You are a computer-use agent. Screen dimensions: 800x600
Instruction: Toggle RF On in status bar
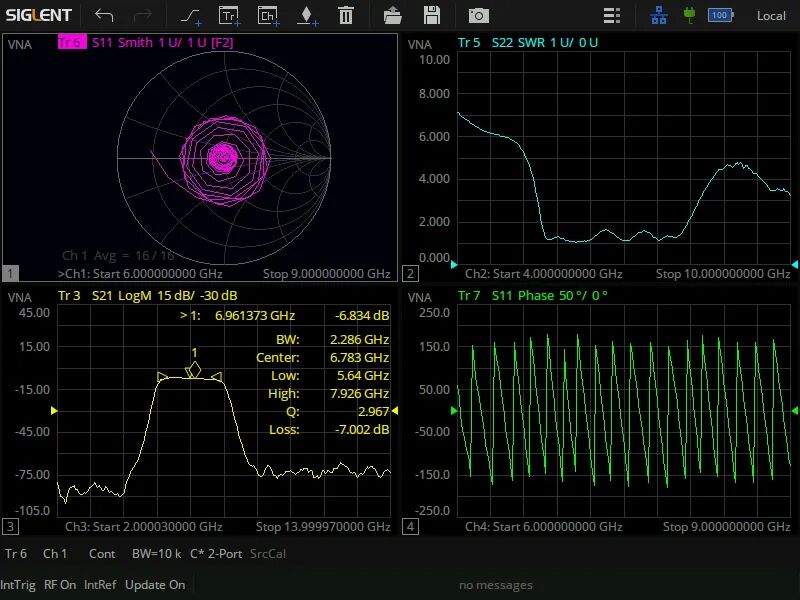(60, 585)
